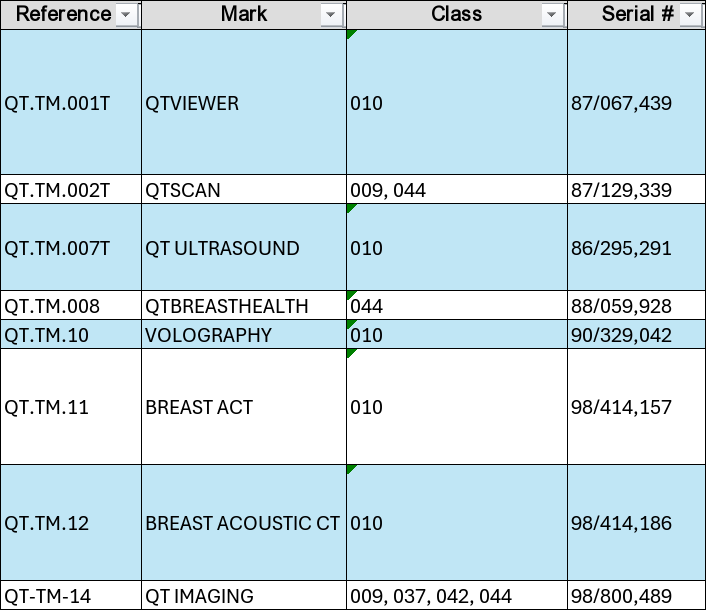Click the green error marker in BREAST ACT's Class cell
Image resolution: width=707 pixels, height=611 pixels.
(351, 354)
